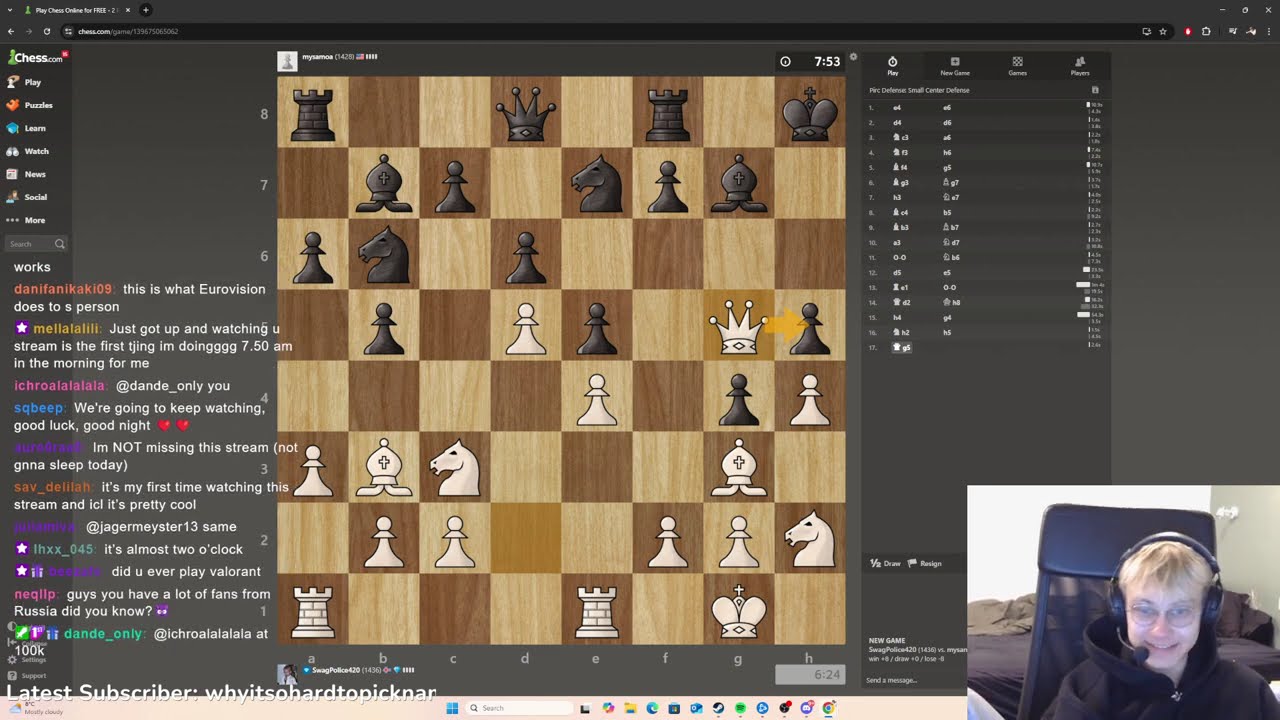The height and width of the screenshot is (720, 1280).
Task: Click the Chess.com logo
Action: [35, 58]
